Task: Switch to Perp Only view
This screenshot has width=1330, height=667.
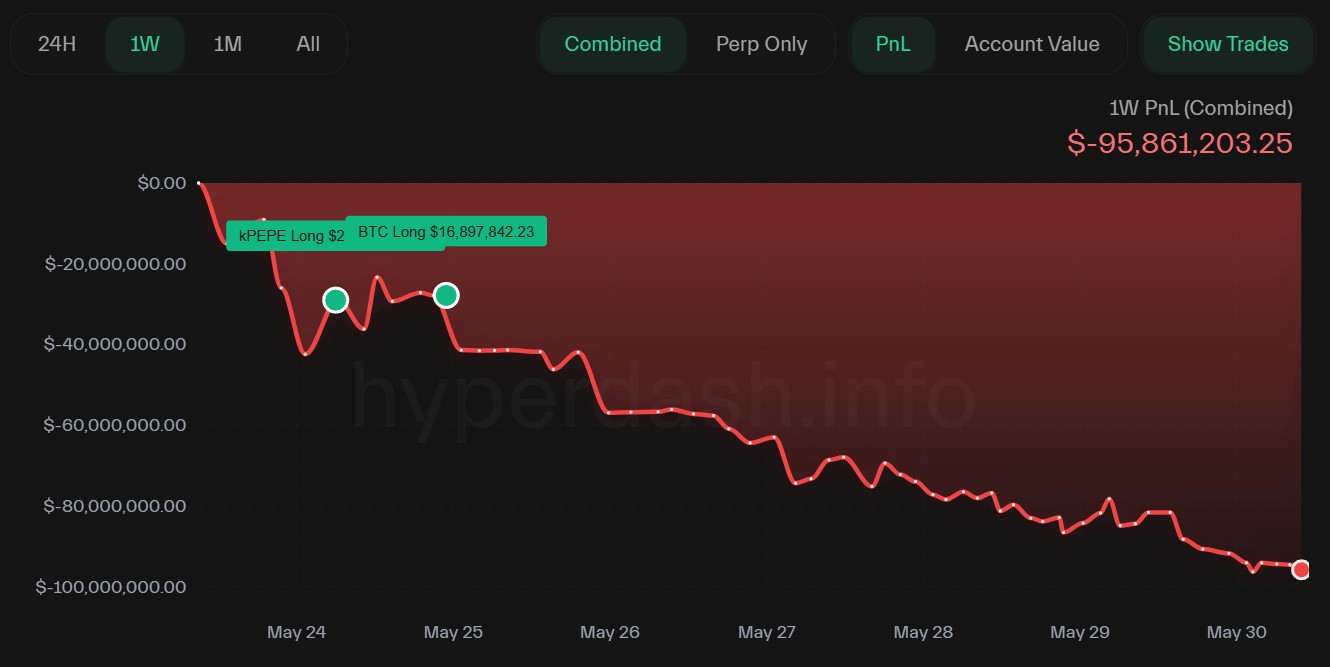Action: (761, 44)
